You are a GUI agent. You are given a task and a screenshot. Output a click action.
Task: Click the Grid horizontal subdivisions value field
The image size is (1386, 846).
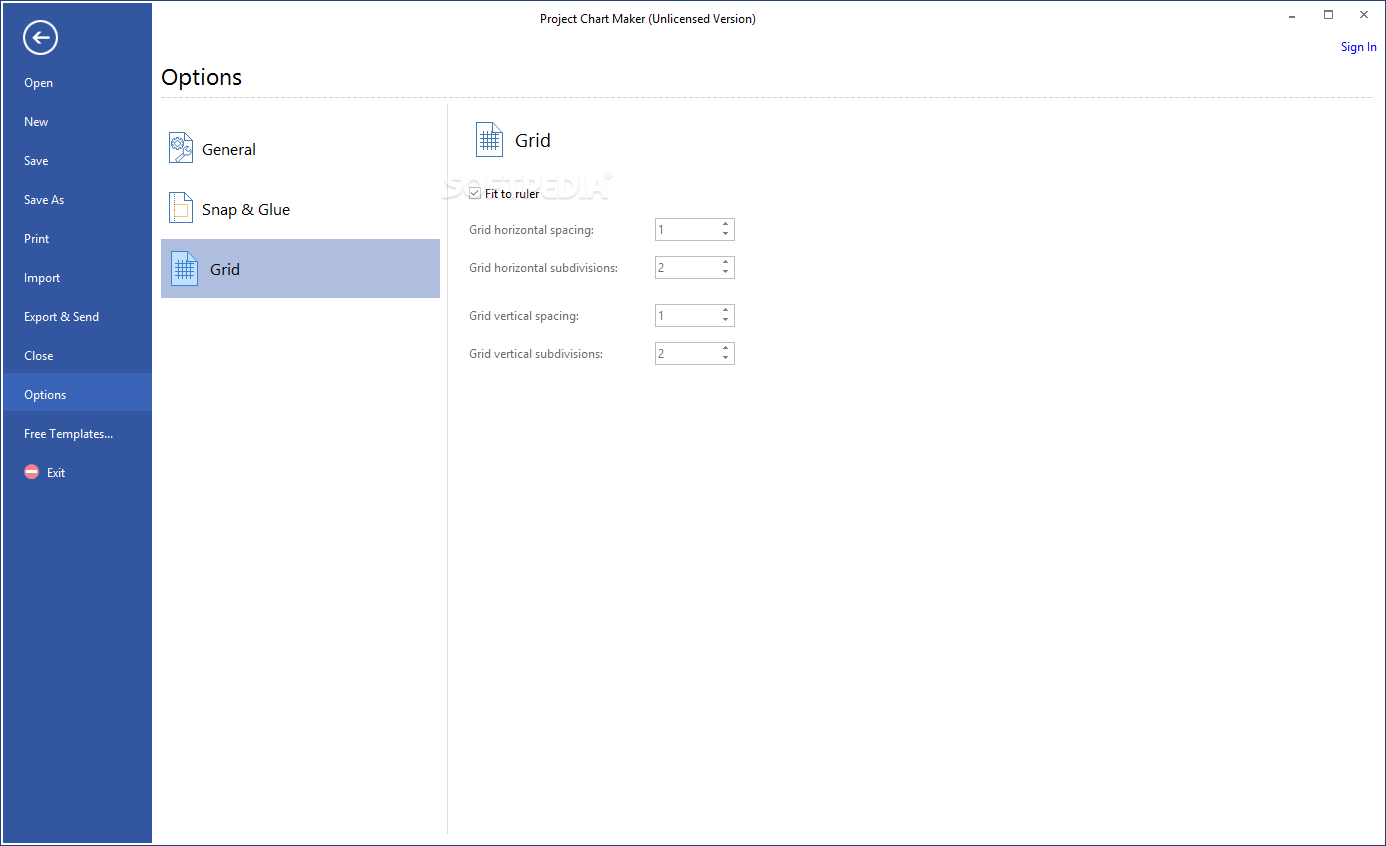[686, 268]
